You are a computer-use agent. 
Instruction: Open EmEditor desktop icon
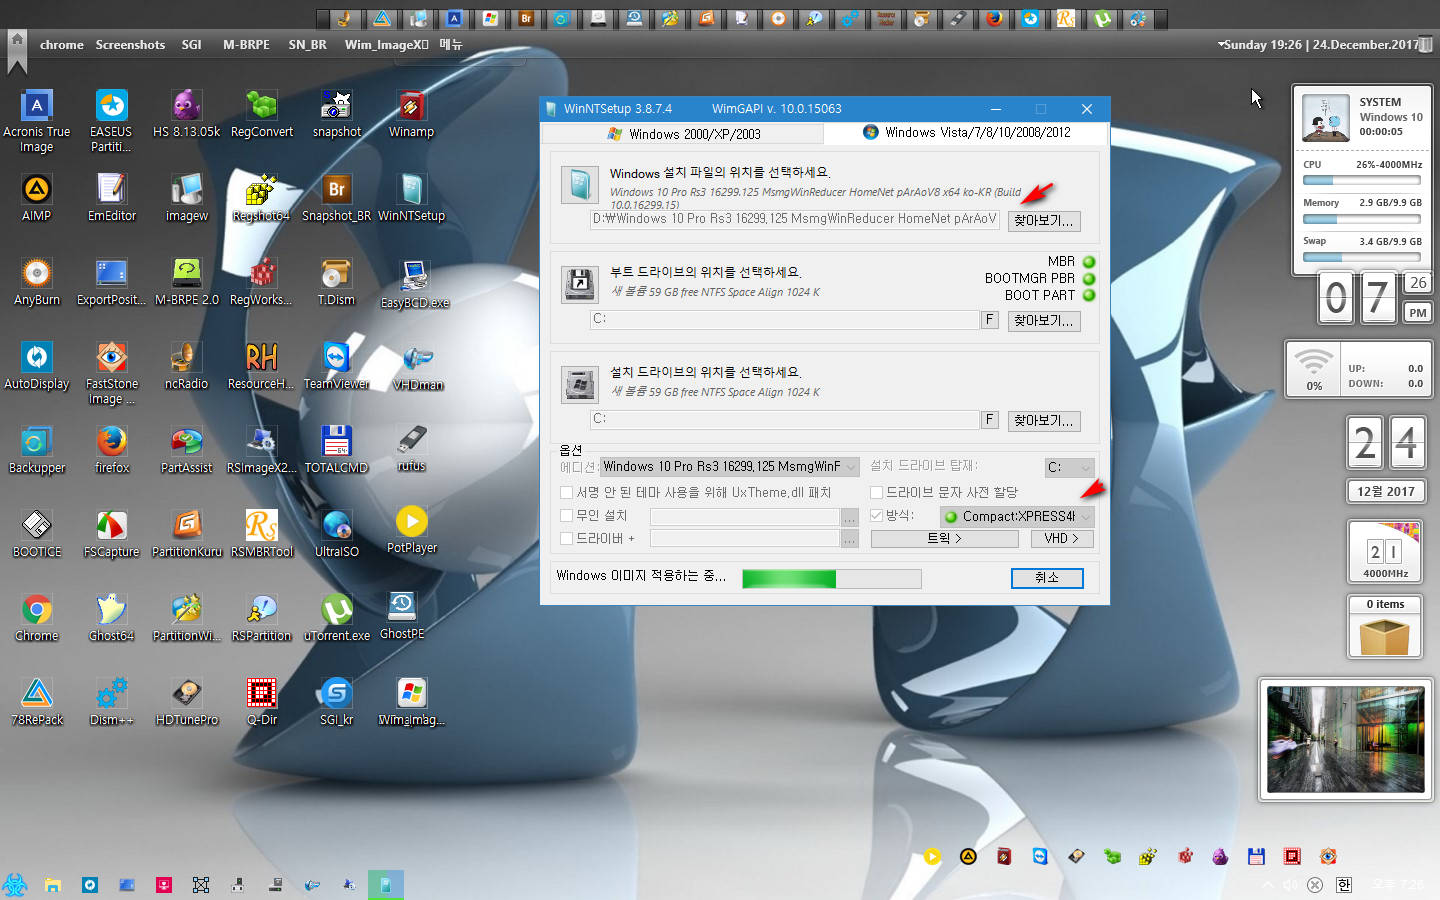click(x=111, y=197)
